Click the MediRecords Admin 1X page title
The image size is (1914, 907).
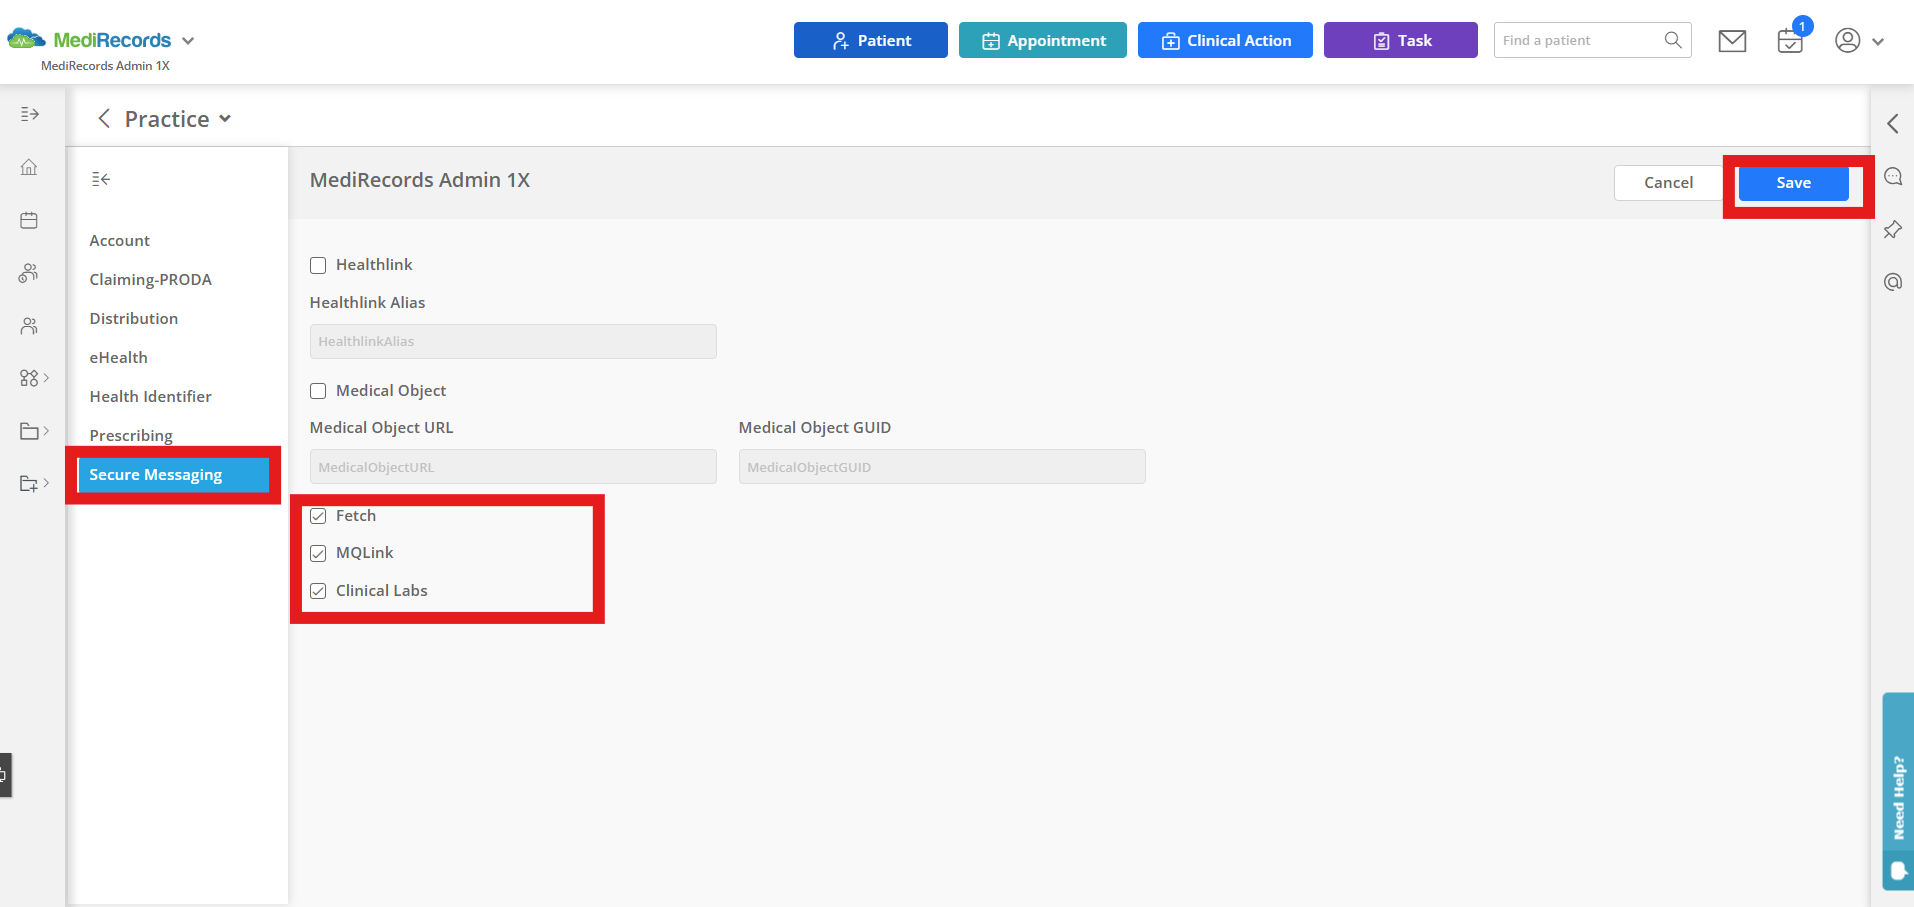420,181
